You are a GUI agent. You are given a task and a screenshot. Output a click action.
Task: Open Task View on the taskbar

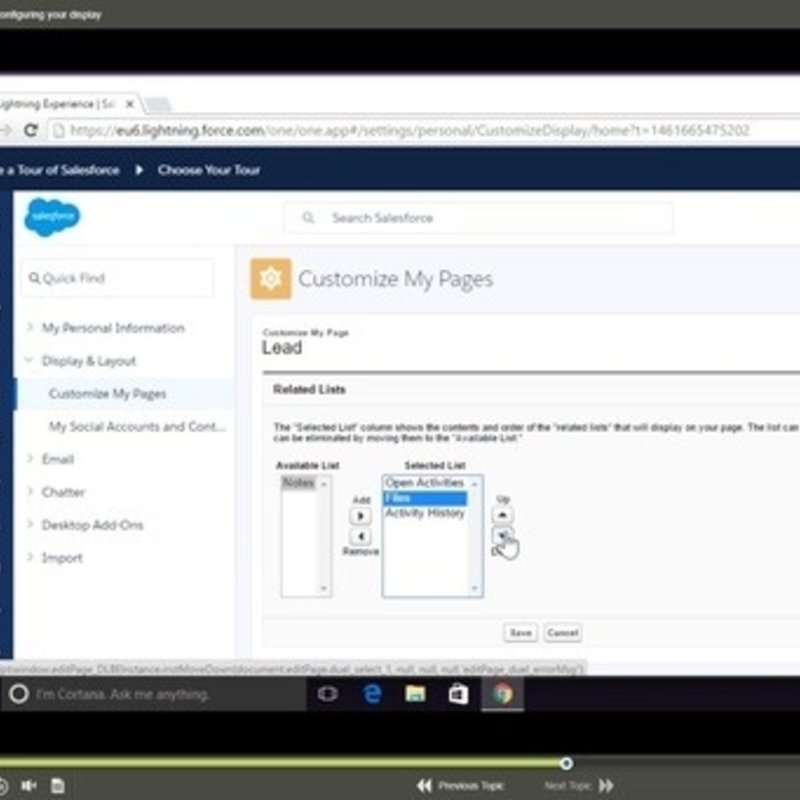[x=328, y=694]
